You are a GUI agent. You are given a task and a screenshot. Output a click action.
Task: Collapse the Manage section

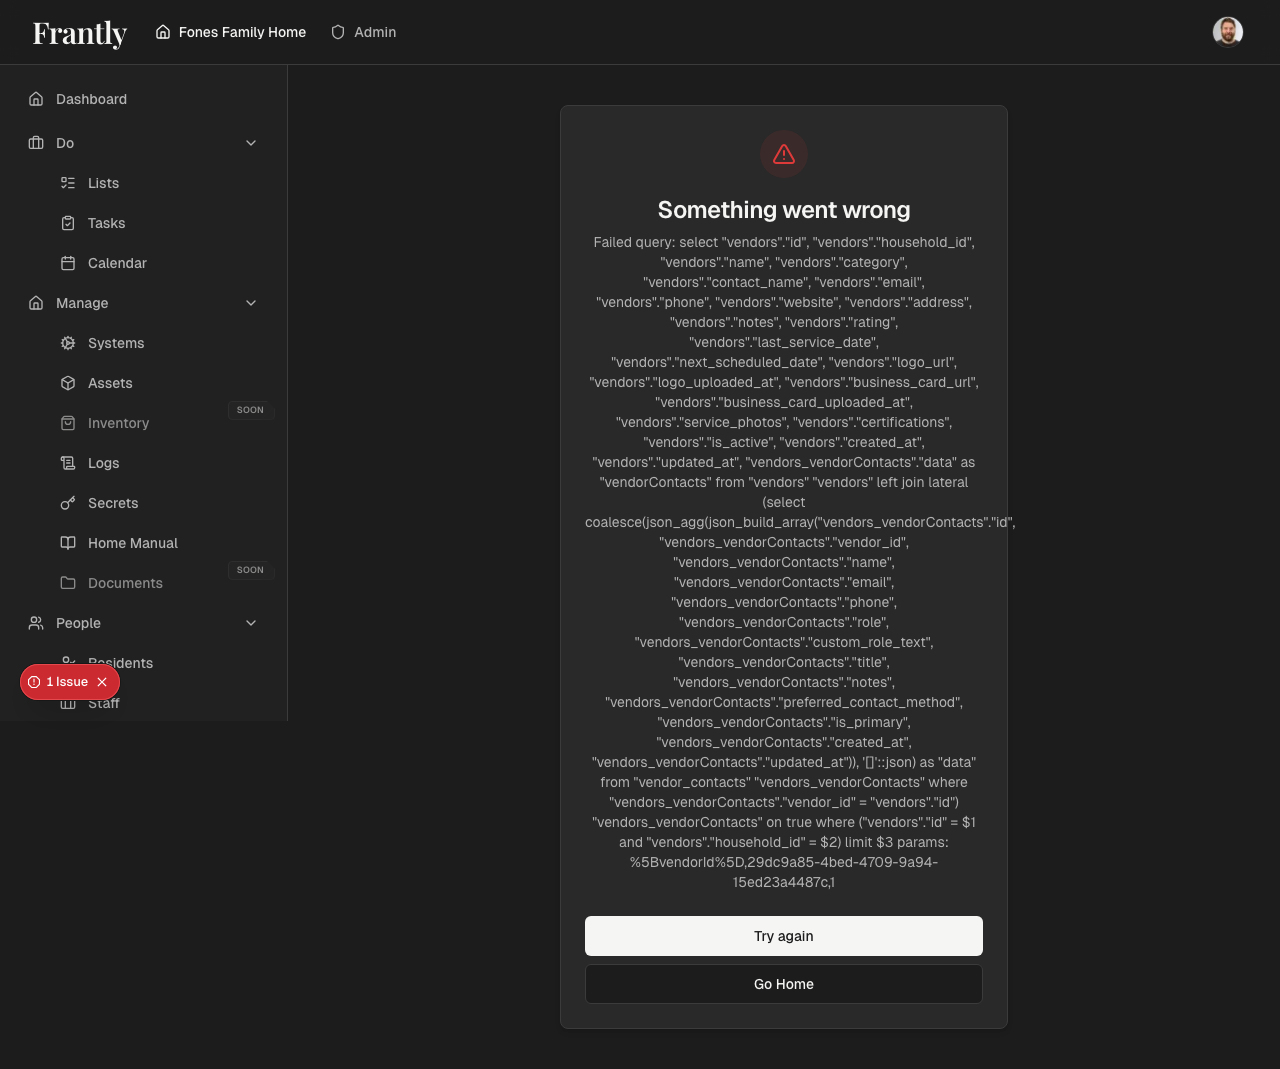click(x=251, y=303)
